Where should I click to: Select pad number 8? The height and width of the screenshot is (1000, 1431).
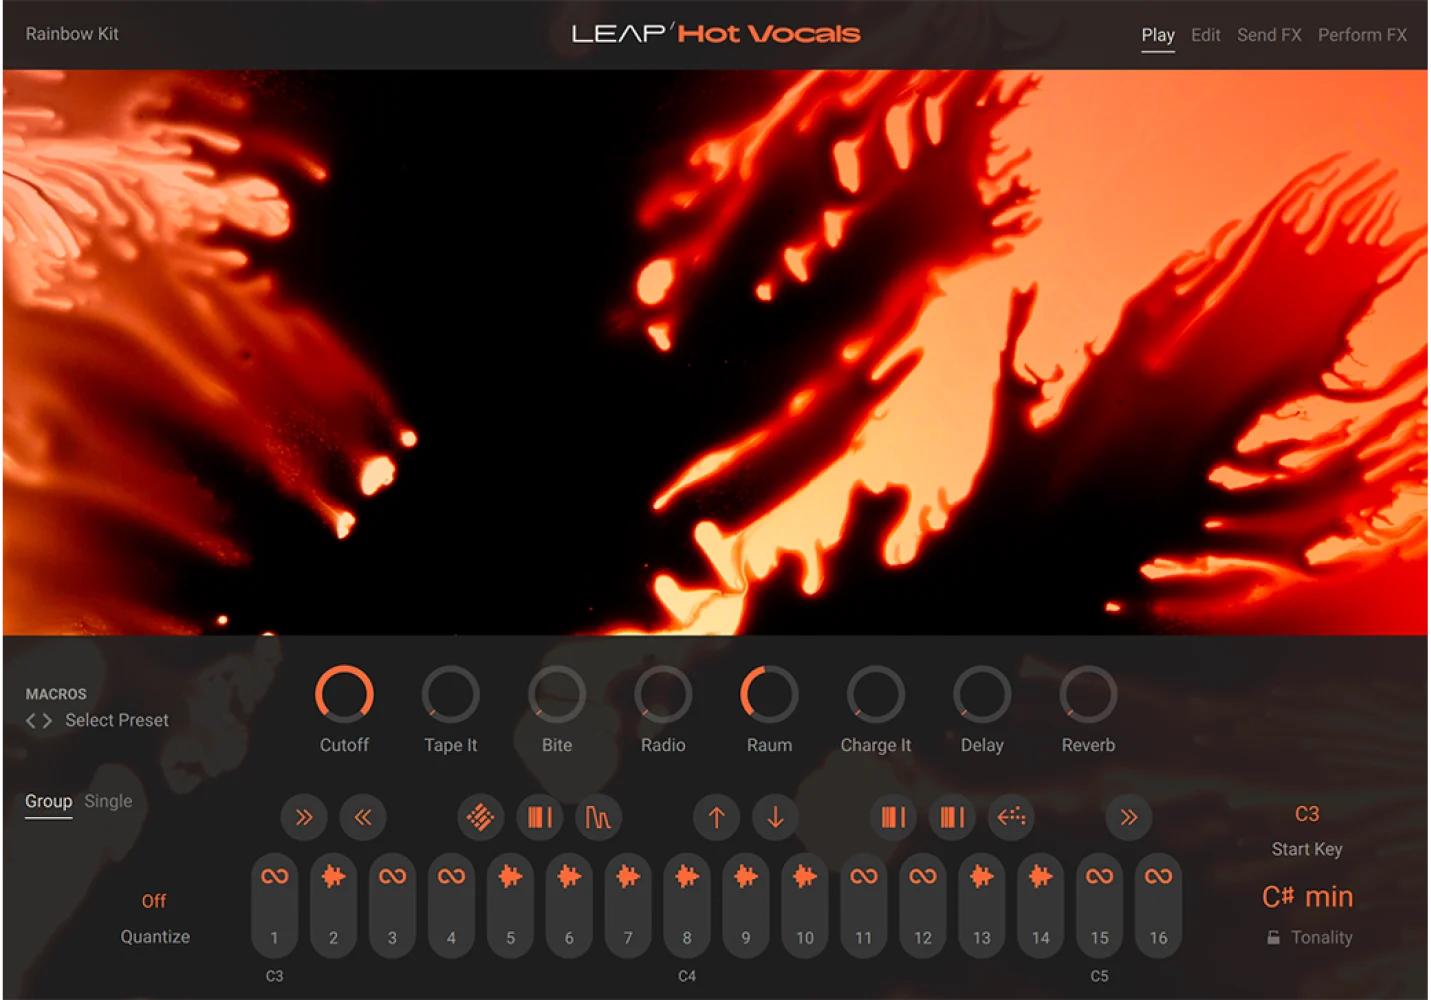click(686, 905)
